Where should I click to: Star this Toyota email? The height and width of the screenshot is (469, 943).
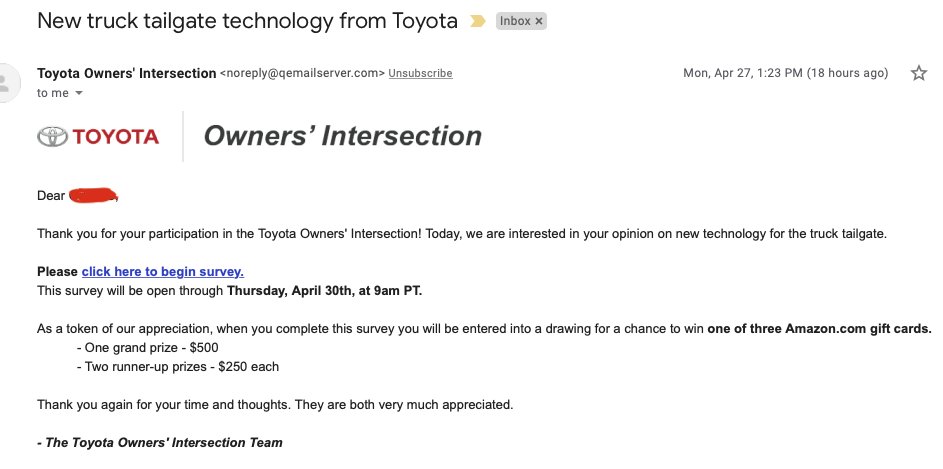[x=918, y=73]
